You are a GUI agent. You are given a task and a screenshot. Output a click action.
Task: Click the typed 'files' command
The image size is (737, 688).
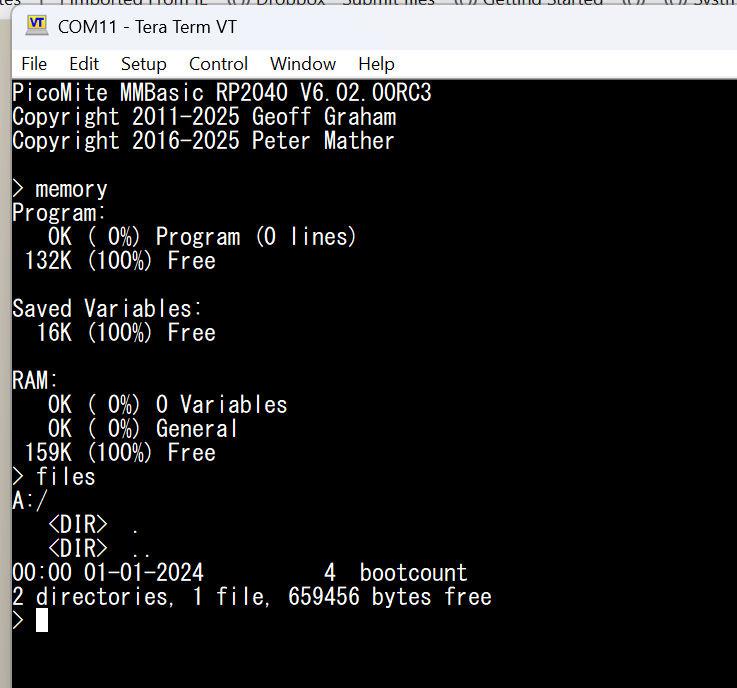pos(66,477)
